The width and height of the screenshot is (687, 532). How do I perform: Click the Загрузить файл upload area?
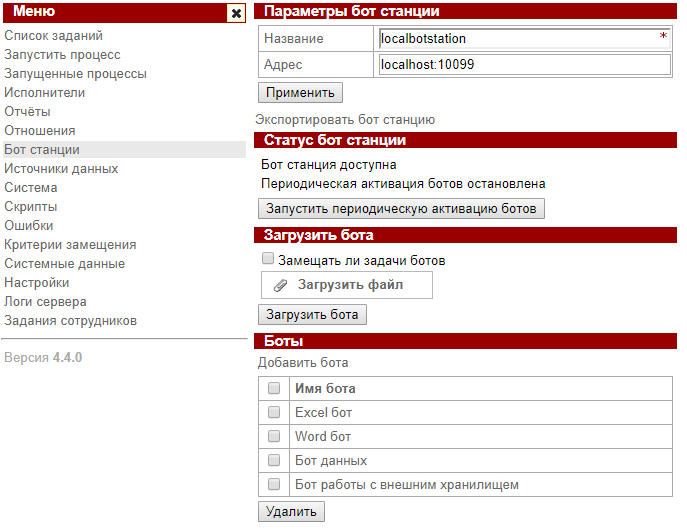point(347,285)
